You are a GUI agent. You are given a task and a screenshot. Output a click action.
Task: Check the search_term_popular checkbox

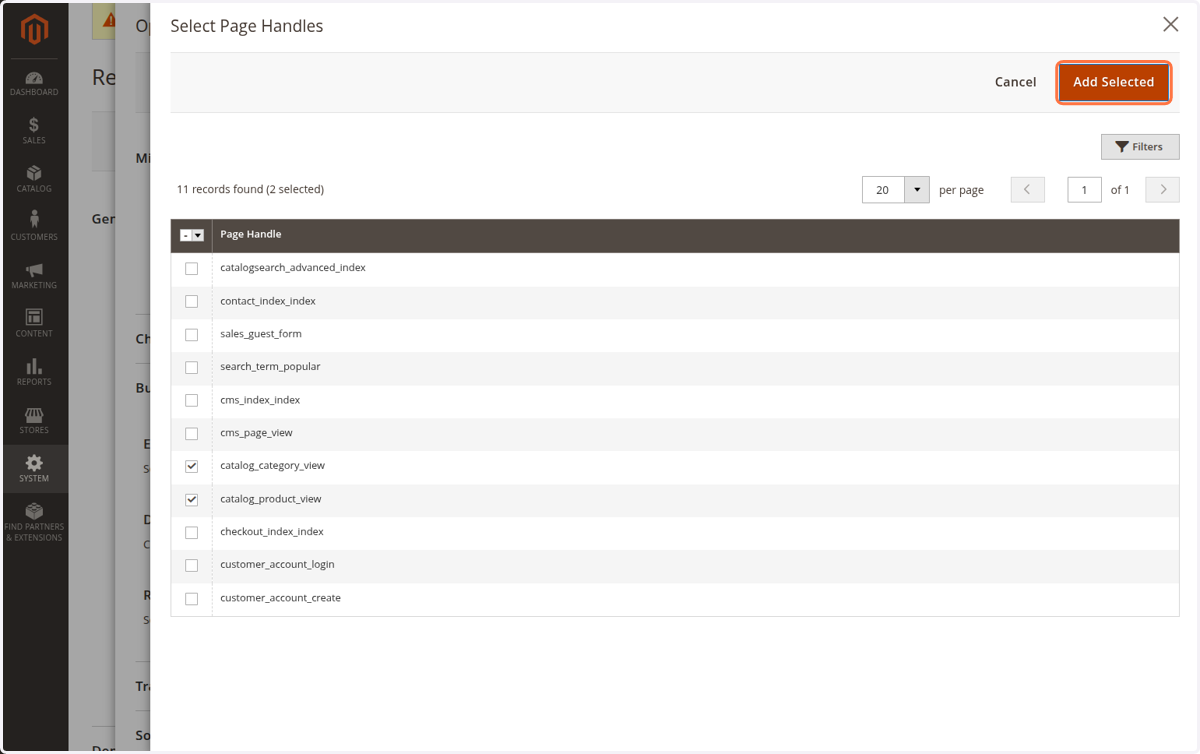tap(191, 367)
